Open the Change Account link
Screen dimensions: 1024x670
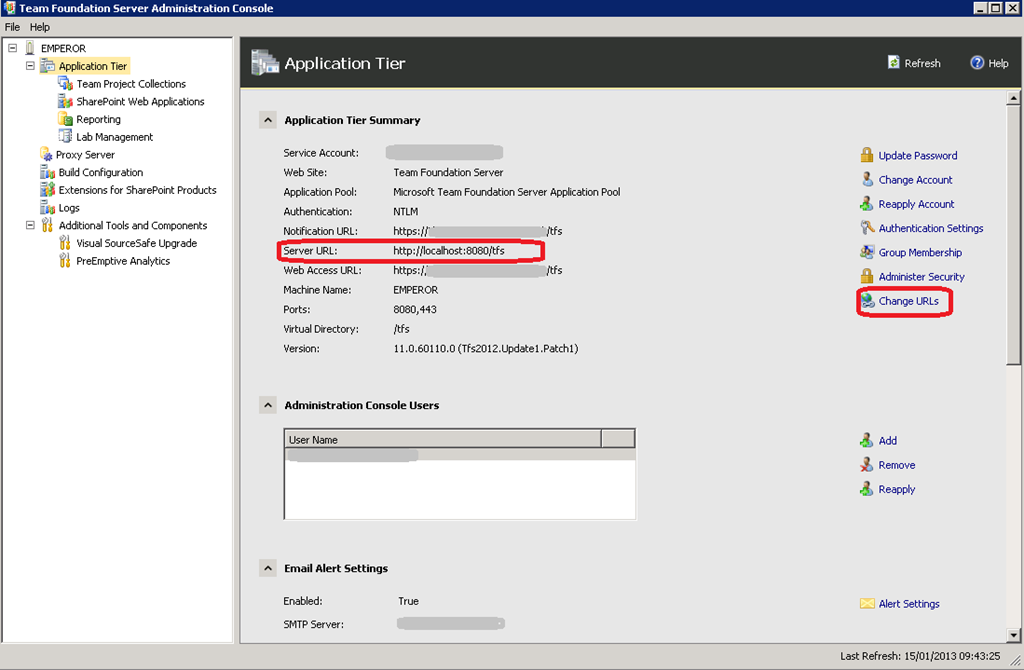point(915,180)
